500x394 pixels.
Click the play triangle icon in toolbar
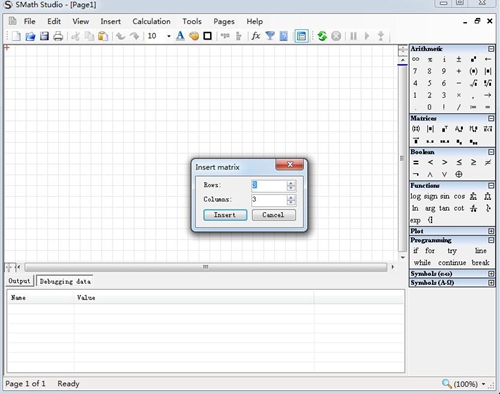[x=367, y=36]
